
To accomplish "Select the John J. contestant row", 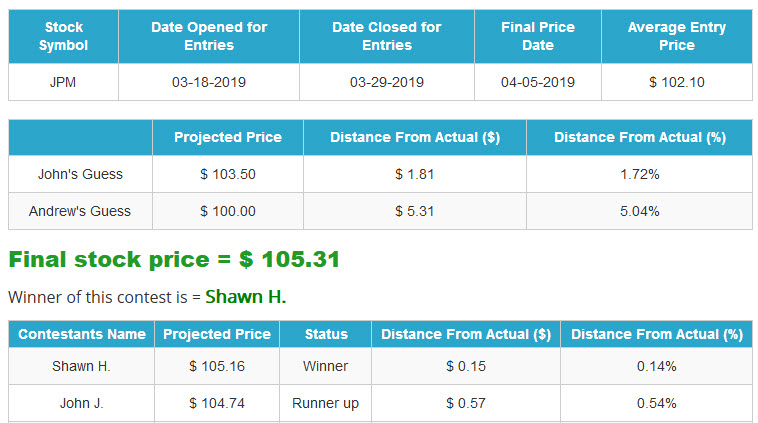I will coord(380,403).
